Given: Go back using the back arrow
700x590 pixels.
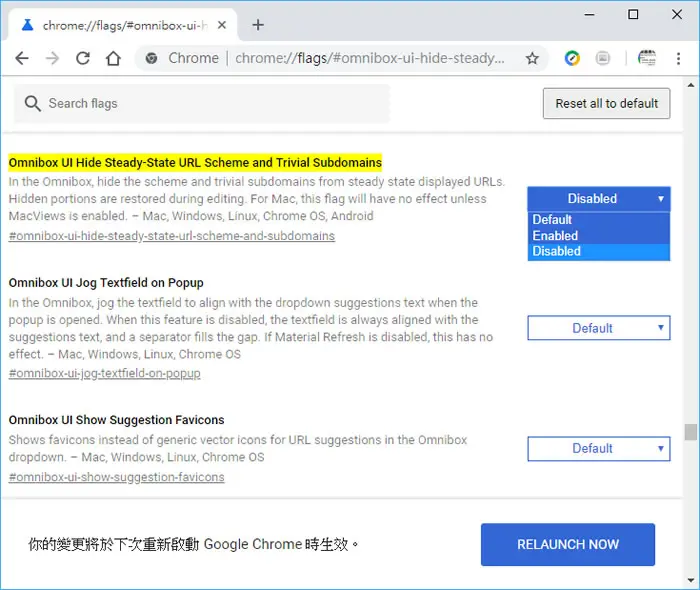Looking at the screenshot, I should point(22,58).
